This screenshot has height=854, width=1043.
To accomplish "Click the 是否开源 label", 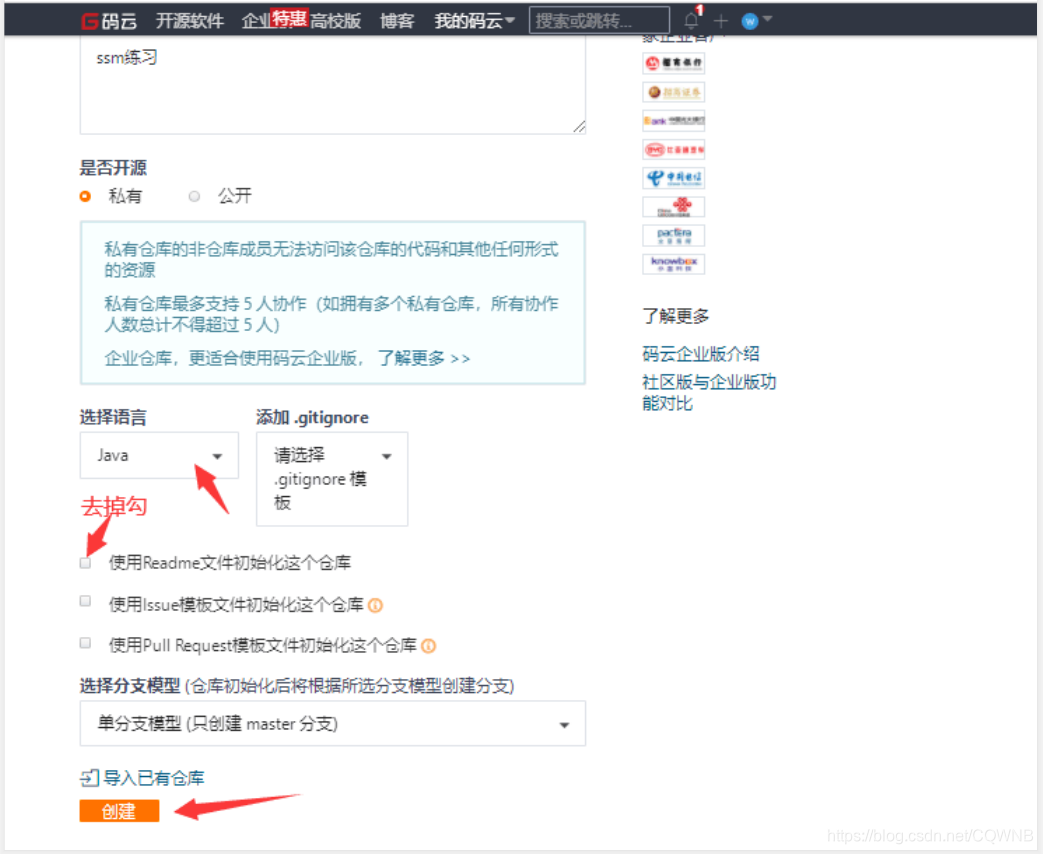I will coord(113,168).
